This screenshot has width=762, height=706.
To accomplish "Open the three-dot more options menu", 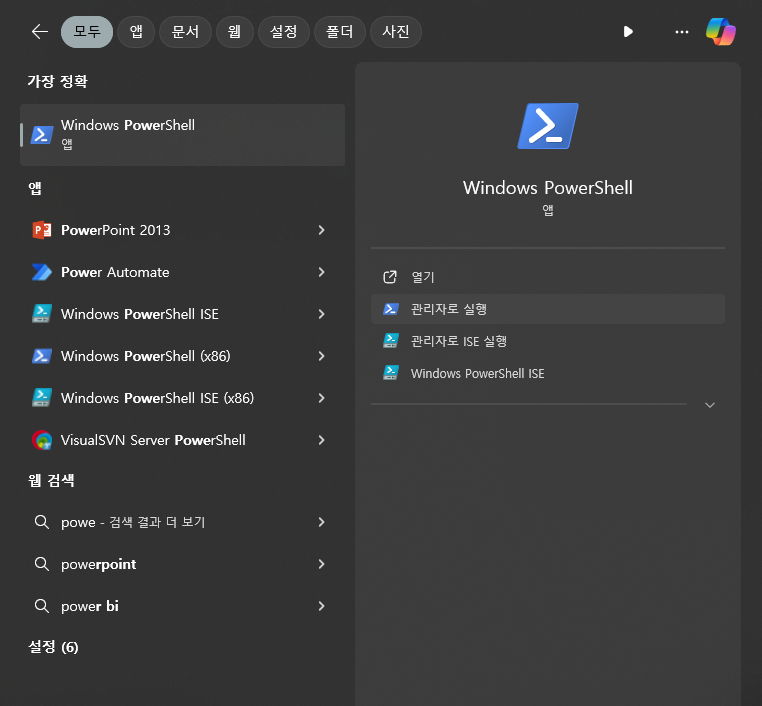I will point(682,32).
